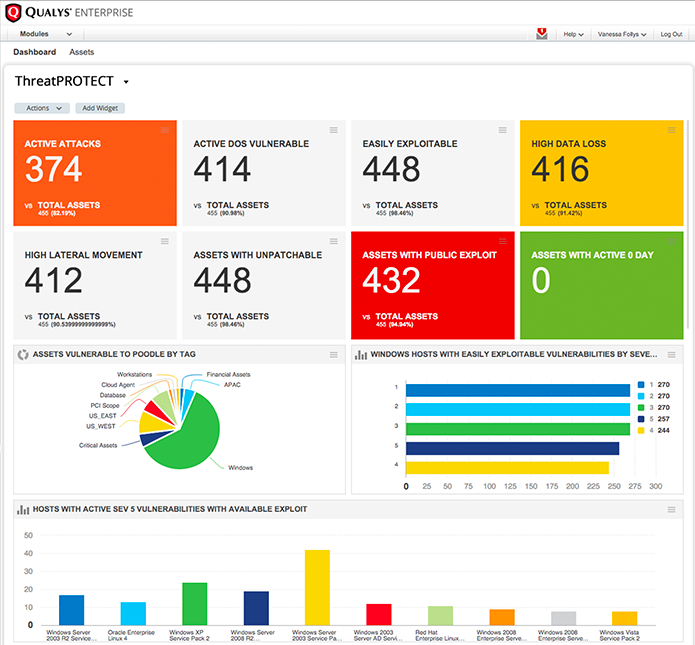
Task: Click the 'Workstations' pie label
Action: (x=134, y=375)
